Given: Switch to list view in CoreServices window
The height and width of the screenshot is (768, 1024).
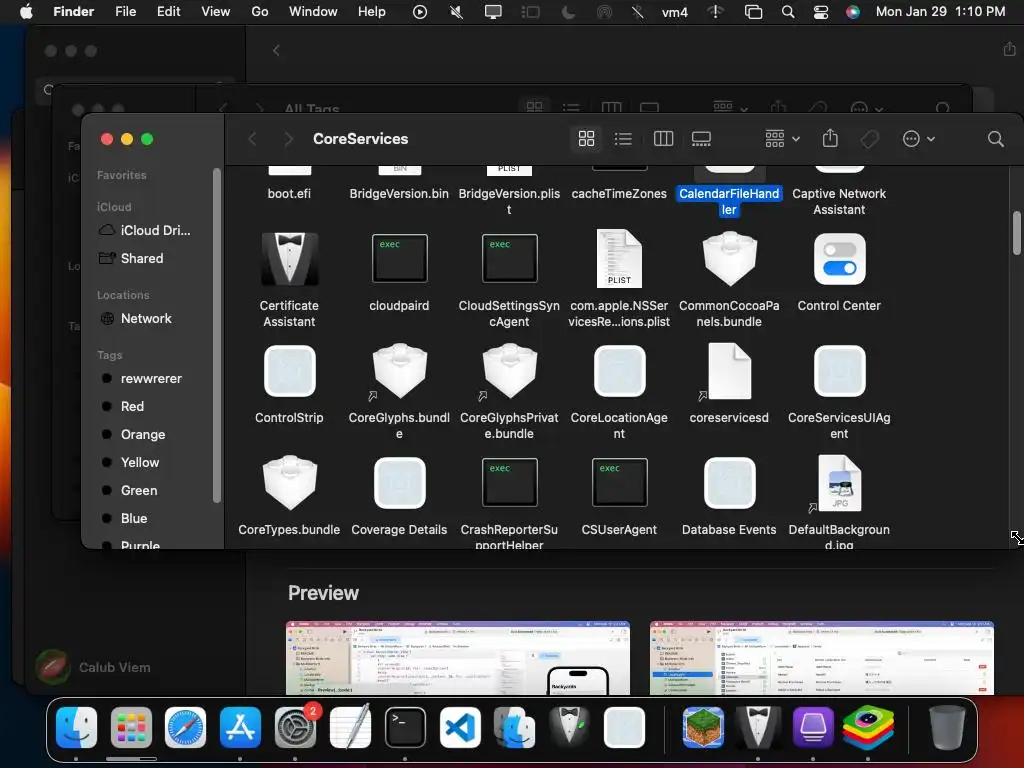Looking at the screenshot, I should [x=623, y=138].
